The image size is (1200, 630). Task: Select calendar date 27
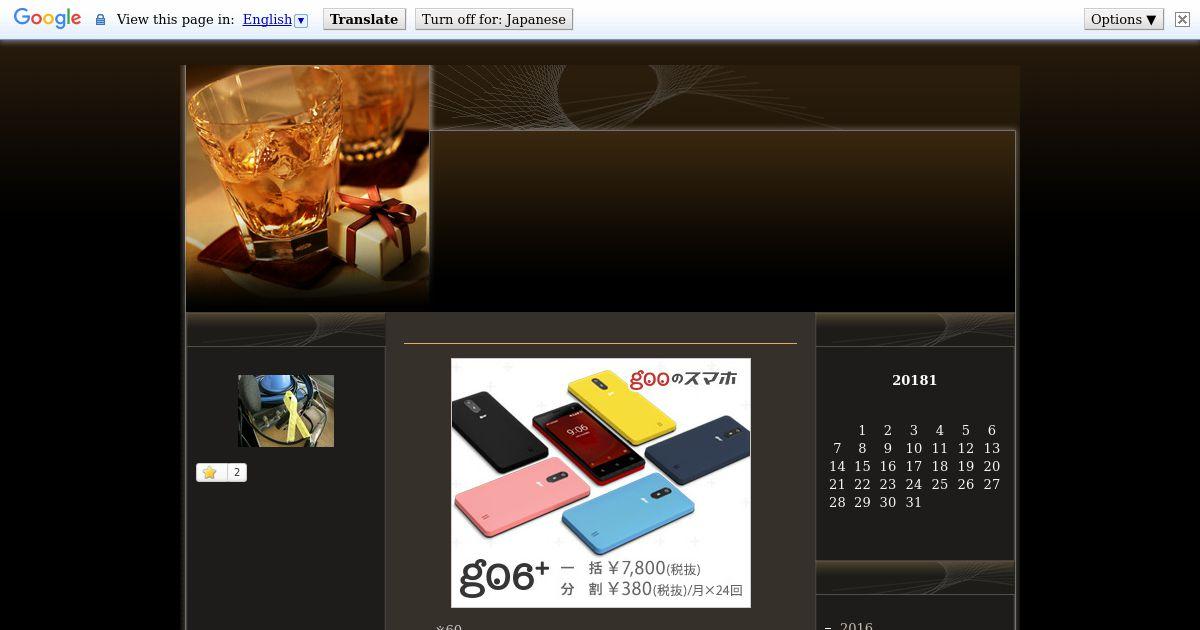(x=992, y=484)
